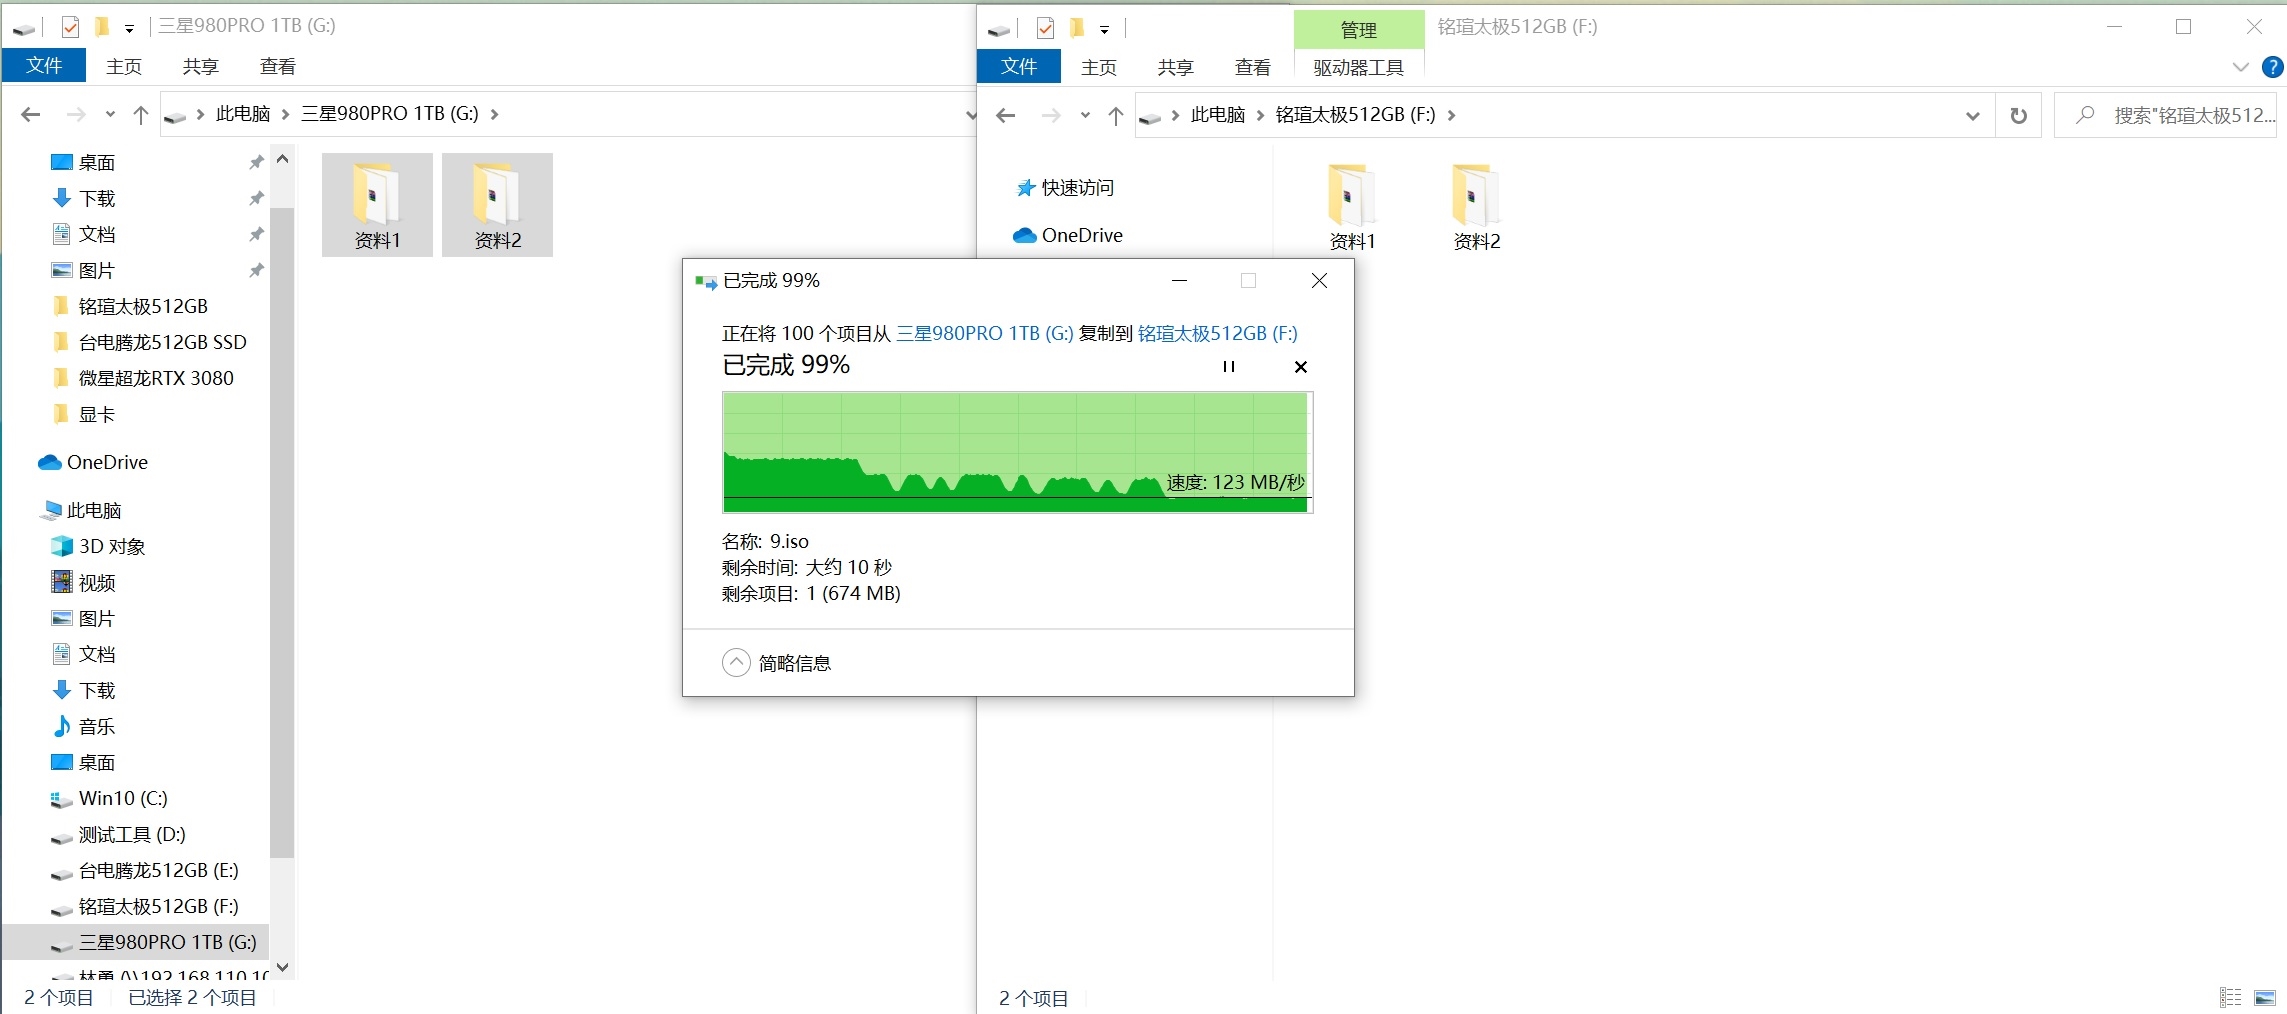Open 显卡 folder in sidebar
The width and height of the screenshot is (2287, 1014).
pyautogui.click(x=97, y=414)
